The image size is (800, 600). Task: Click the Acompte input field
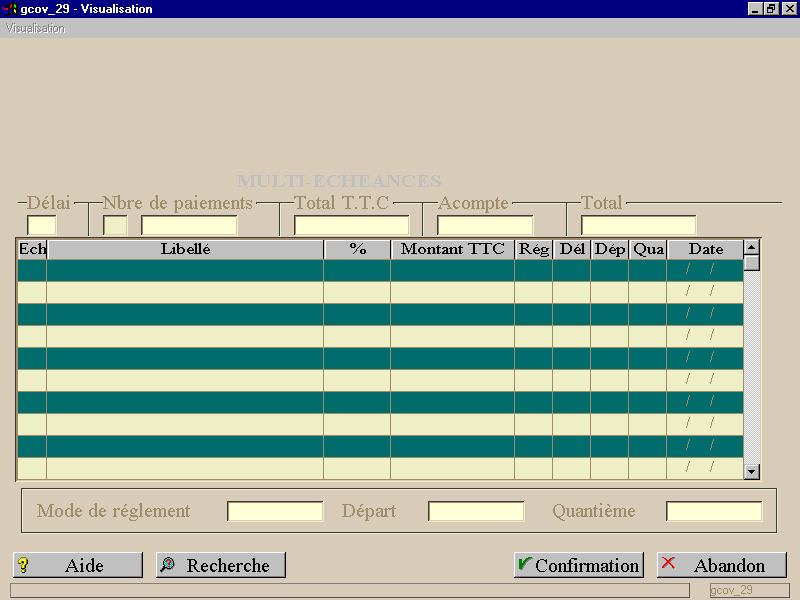(x=485, y=225)
